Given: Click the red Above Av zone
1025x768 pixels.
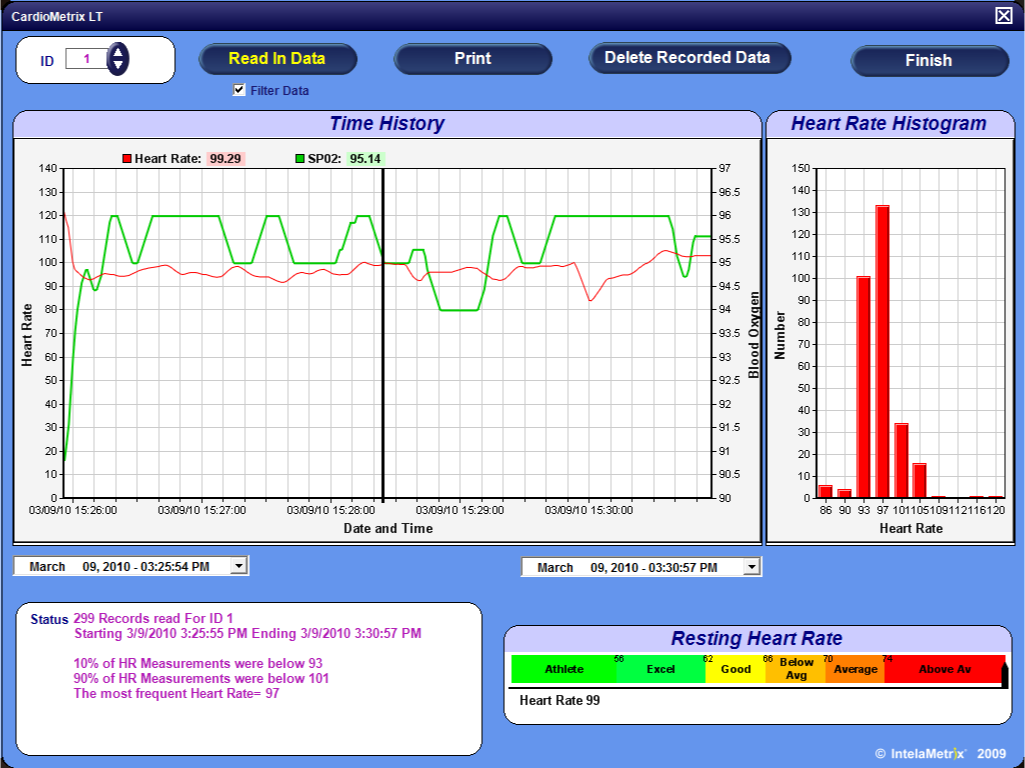Looking at the screenshot, I should (x=944, y=669).
